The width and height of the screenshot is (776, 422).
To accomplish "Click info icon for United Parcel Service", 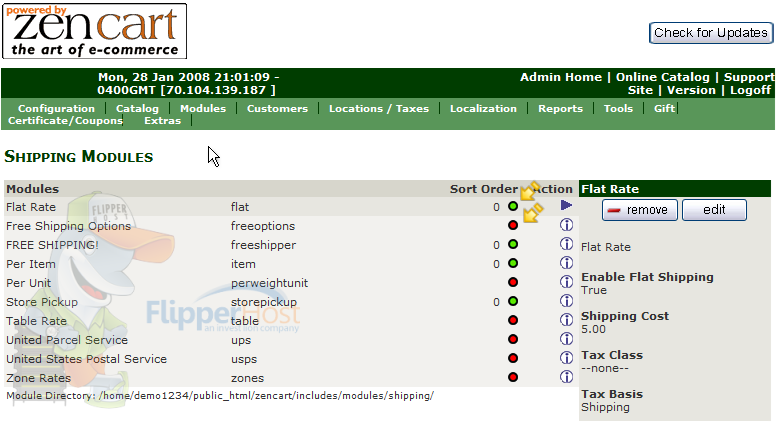I will pos(566,339).
